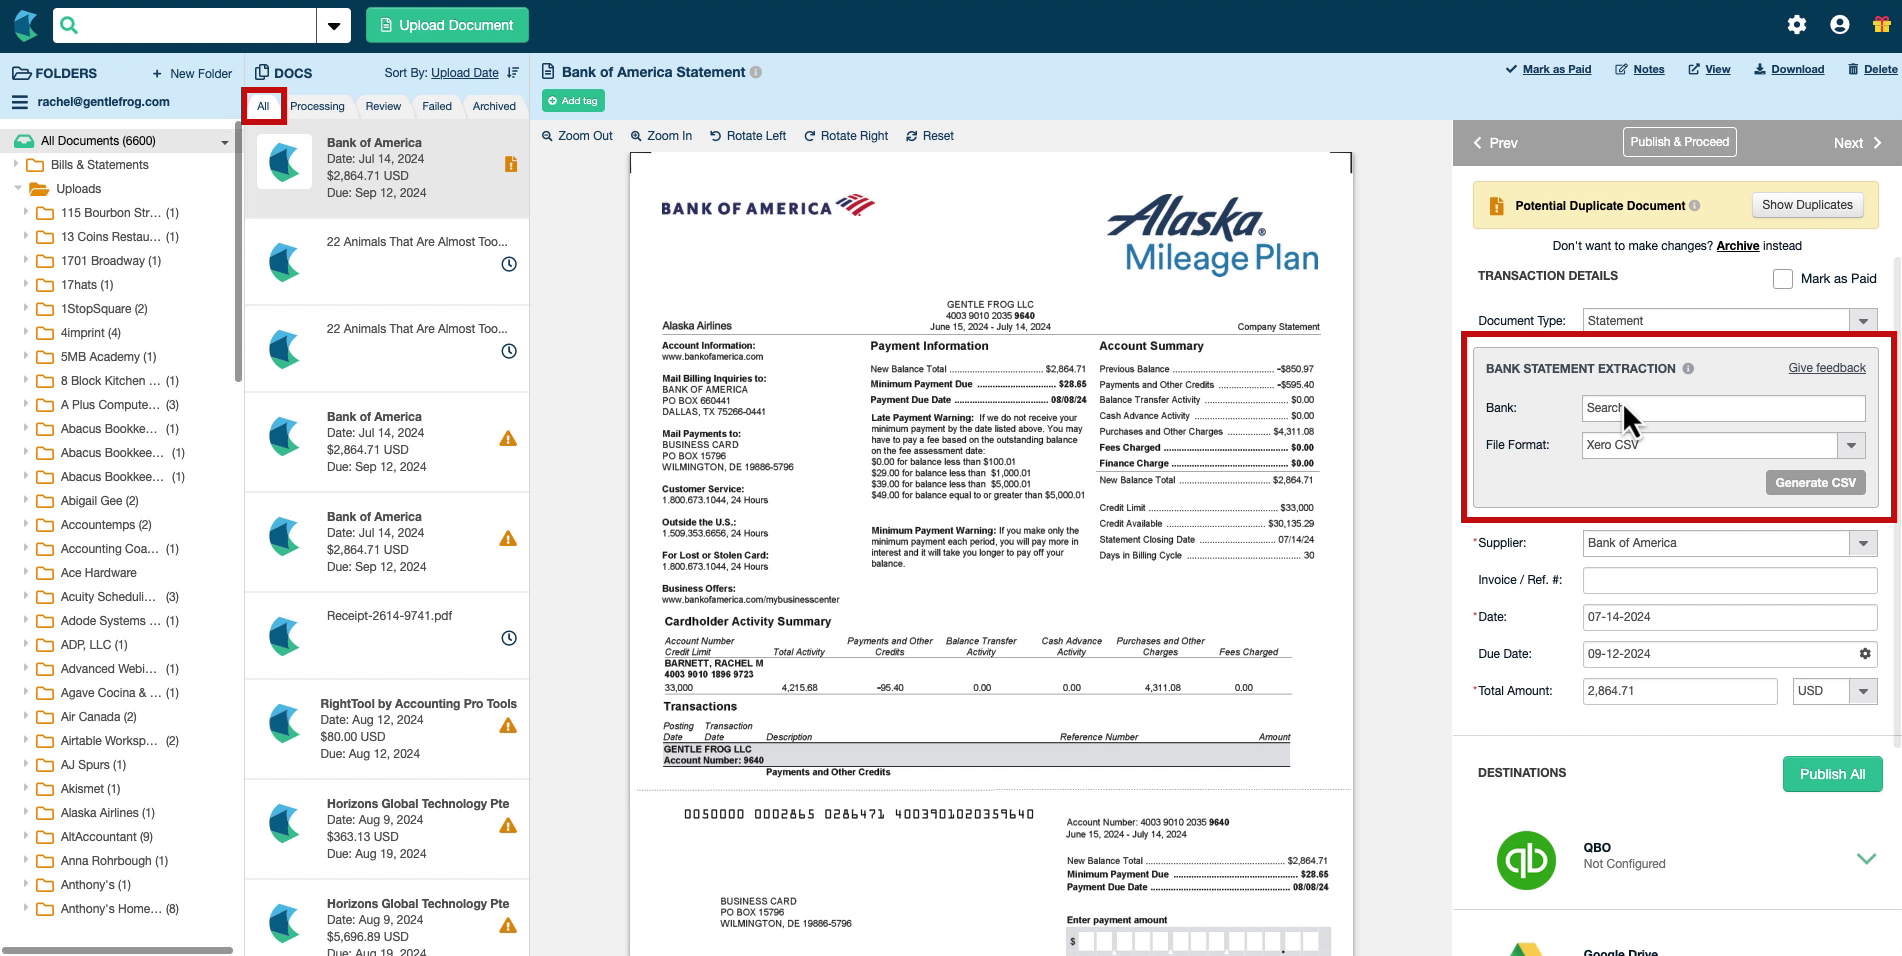Open the Document Type dropdown
The width and height of the screenshot is (1902, 956).
tap(1863, 321)
